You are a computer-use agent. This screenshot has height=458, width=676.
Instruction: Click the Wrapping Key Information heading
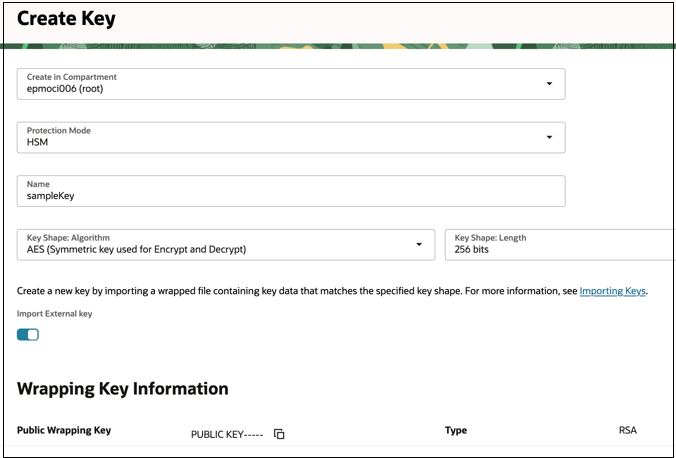click(122, 389)
